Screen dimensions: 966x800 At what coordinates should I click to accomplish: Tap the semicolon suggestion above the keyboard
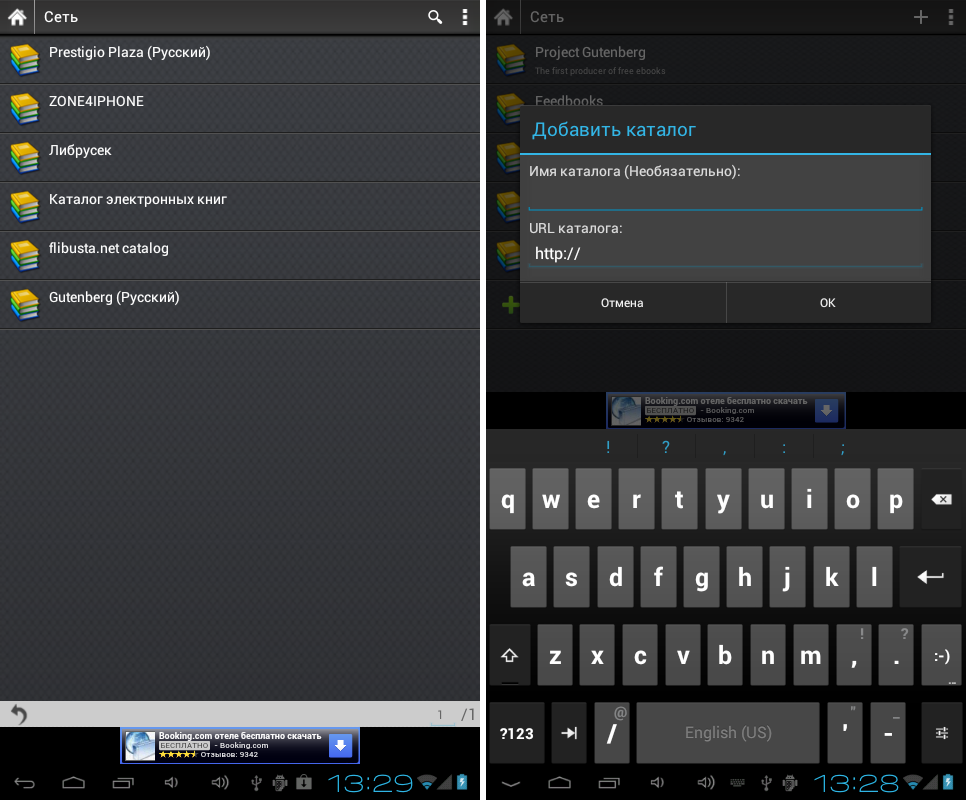843,447
